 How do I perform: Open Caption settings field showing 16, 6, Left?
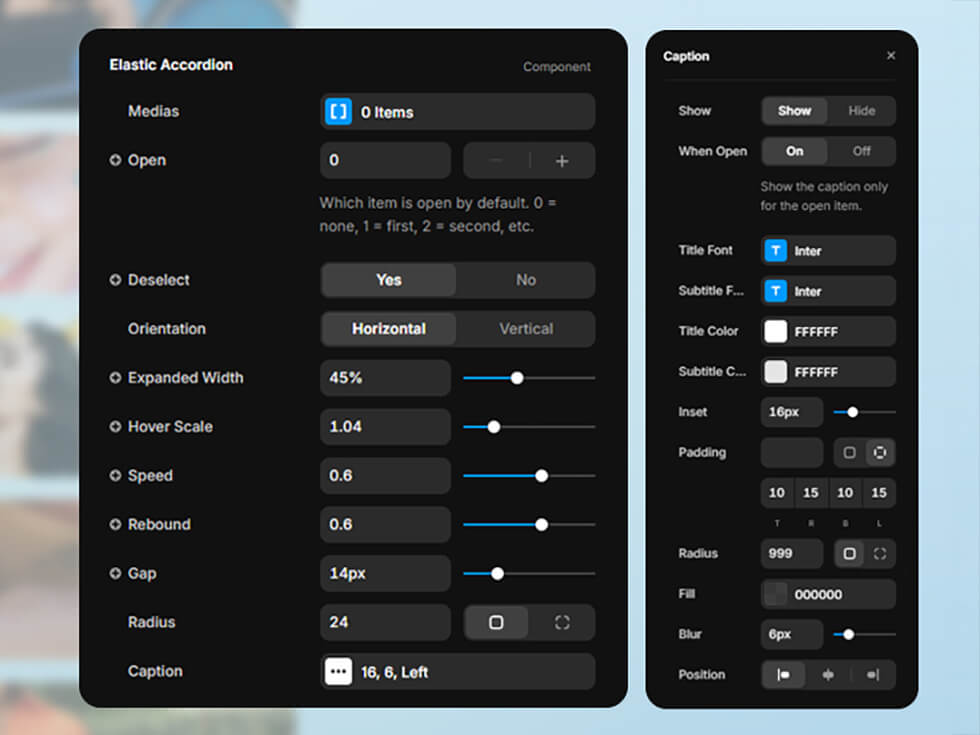pyautogui.click(x=458, y=672)
